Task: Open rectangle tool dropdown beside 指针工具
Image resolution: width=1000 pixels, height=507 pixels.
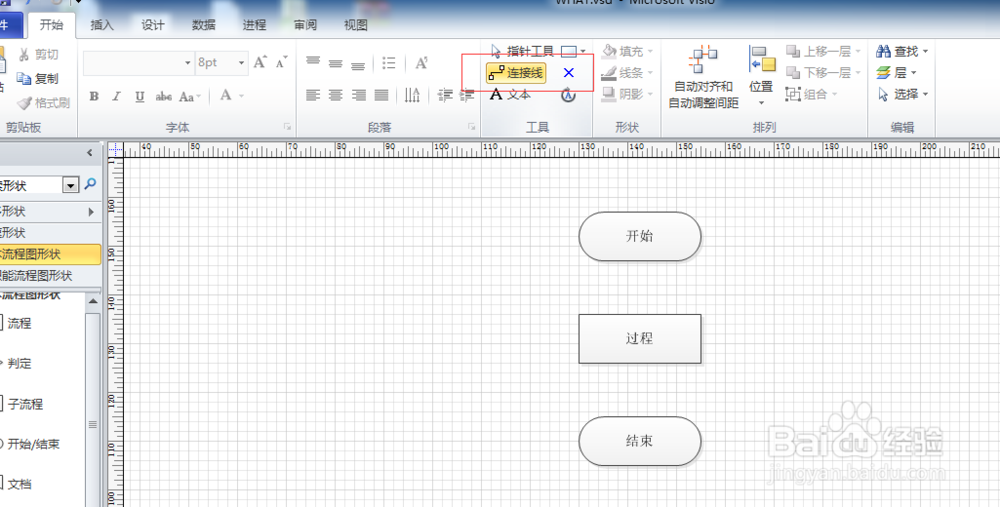Action: (583, 51)
